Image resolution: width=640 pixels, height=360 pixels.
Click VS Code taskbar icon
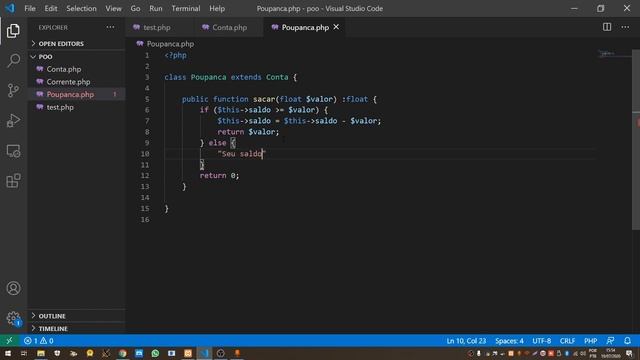pyautogui.click(x=204, y=353)
